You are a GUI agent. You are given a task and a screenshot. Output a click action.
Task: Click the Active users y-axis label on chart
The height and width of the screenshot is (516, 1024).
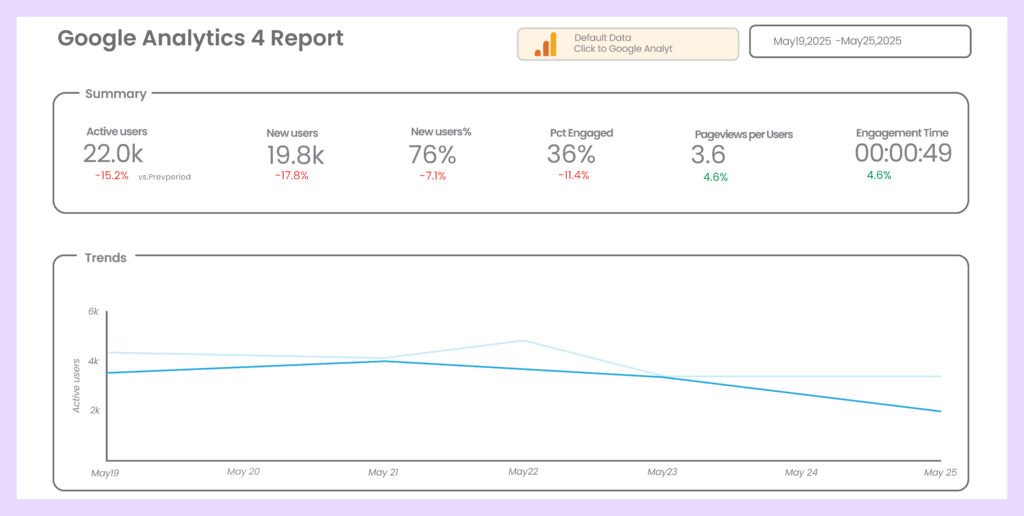(x=76, y=385)
